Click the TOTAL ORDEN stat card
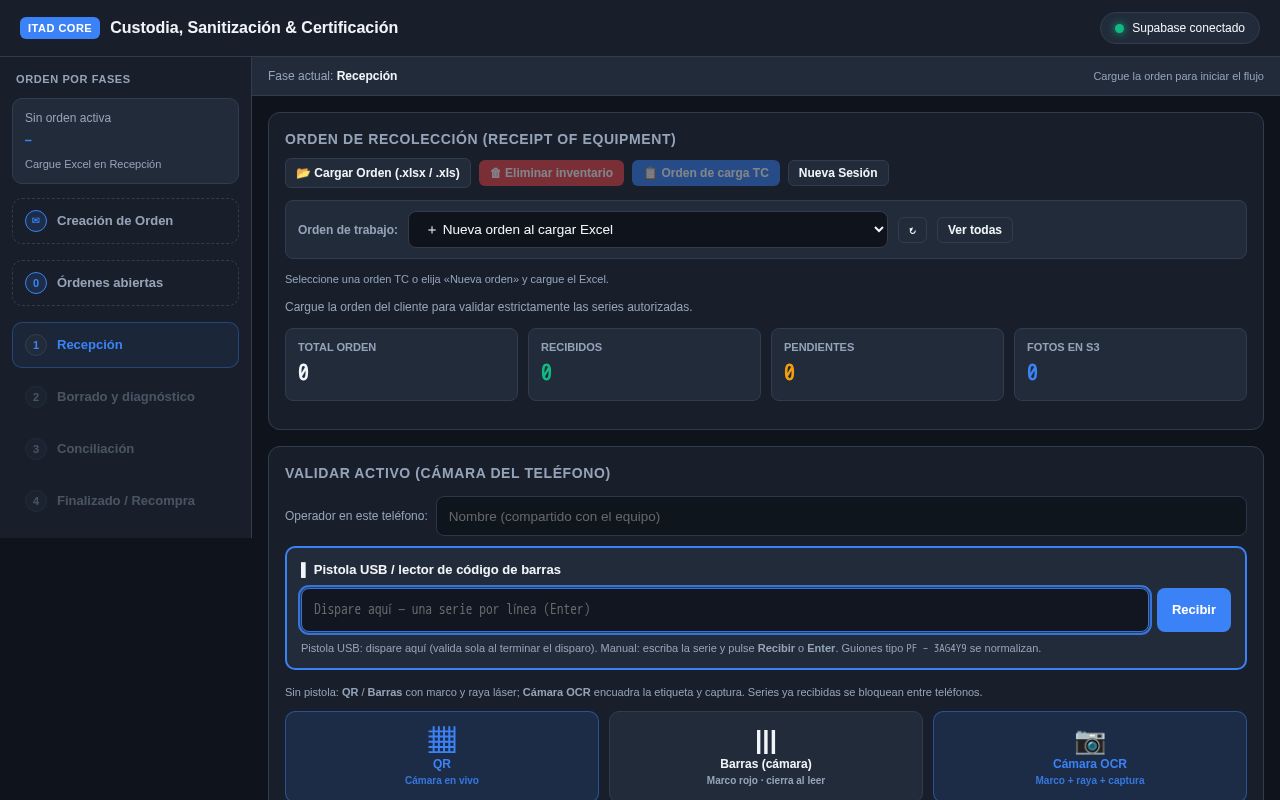The height and width of the screenshot is (800, 1280). tap(401, 365)
